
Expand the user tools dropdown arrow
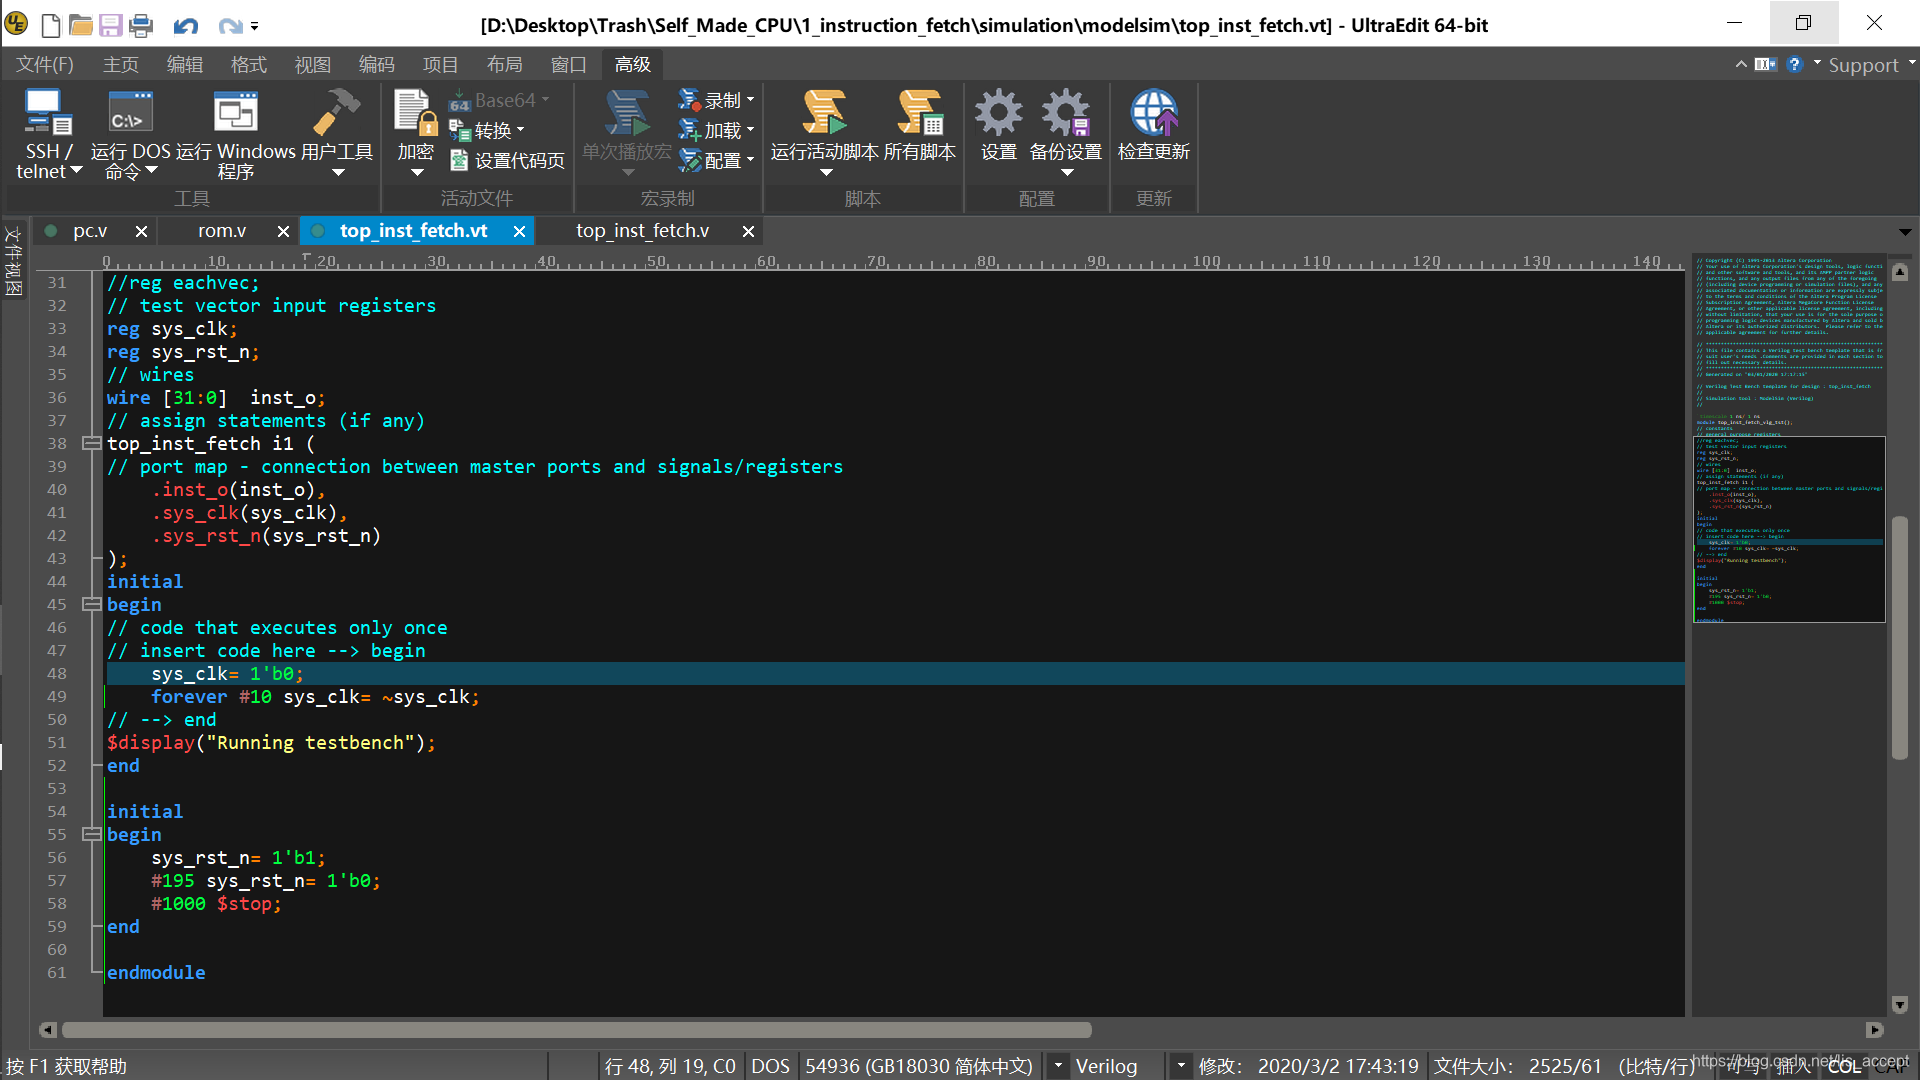tap(338, 173)
